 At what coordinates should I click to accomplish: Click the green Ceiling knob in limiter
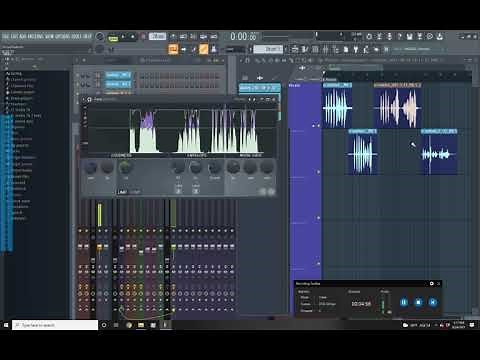click(x=124, y=167)
